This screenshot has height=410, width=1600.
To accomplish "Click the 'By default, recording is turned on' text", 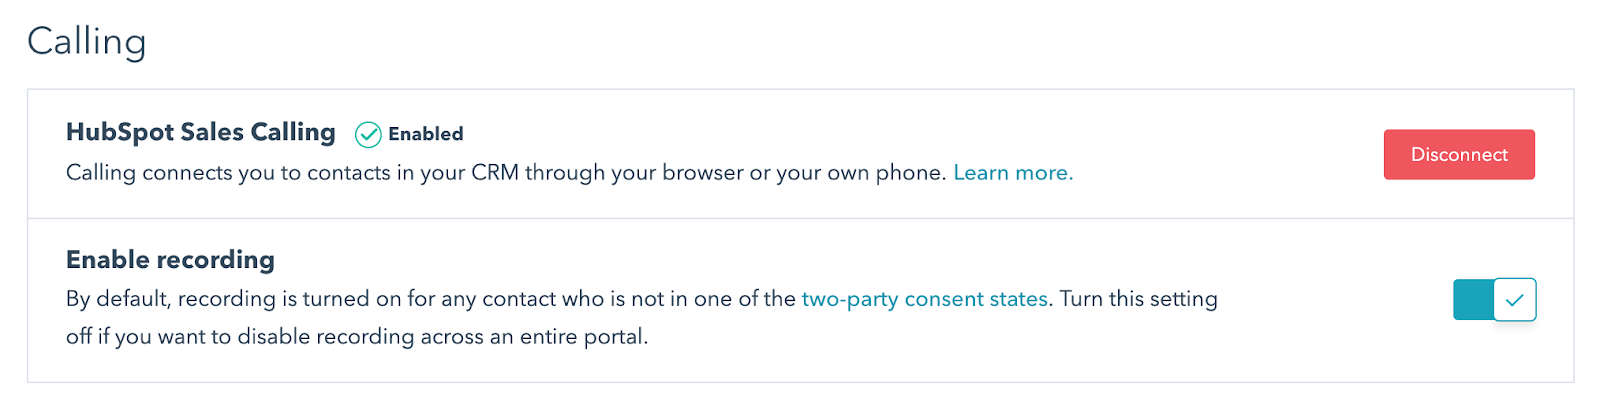I will pyautogui.click(x=430, y=299).
